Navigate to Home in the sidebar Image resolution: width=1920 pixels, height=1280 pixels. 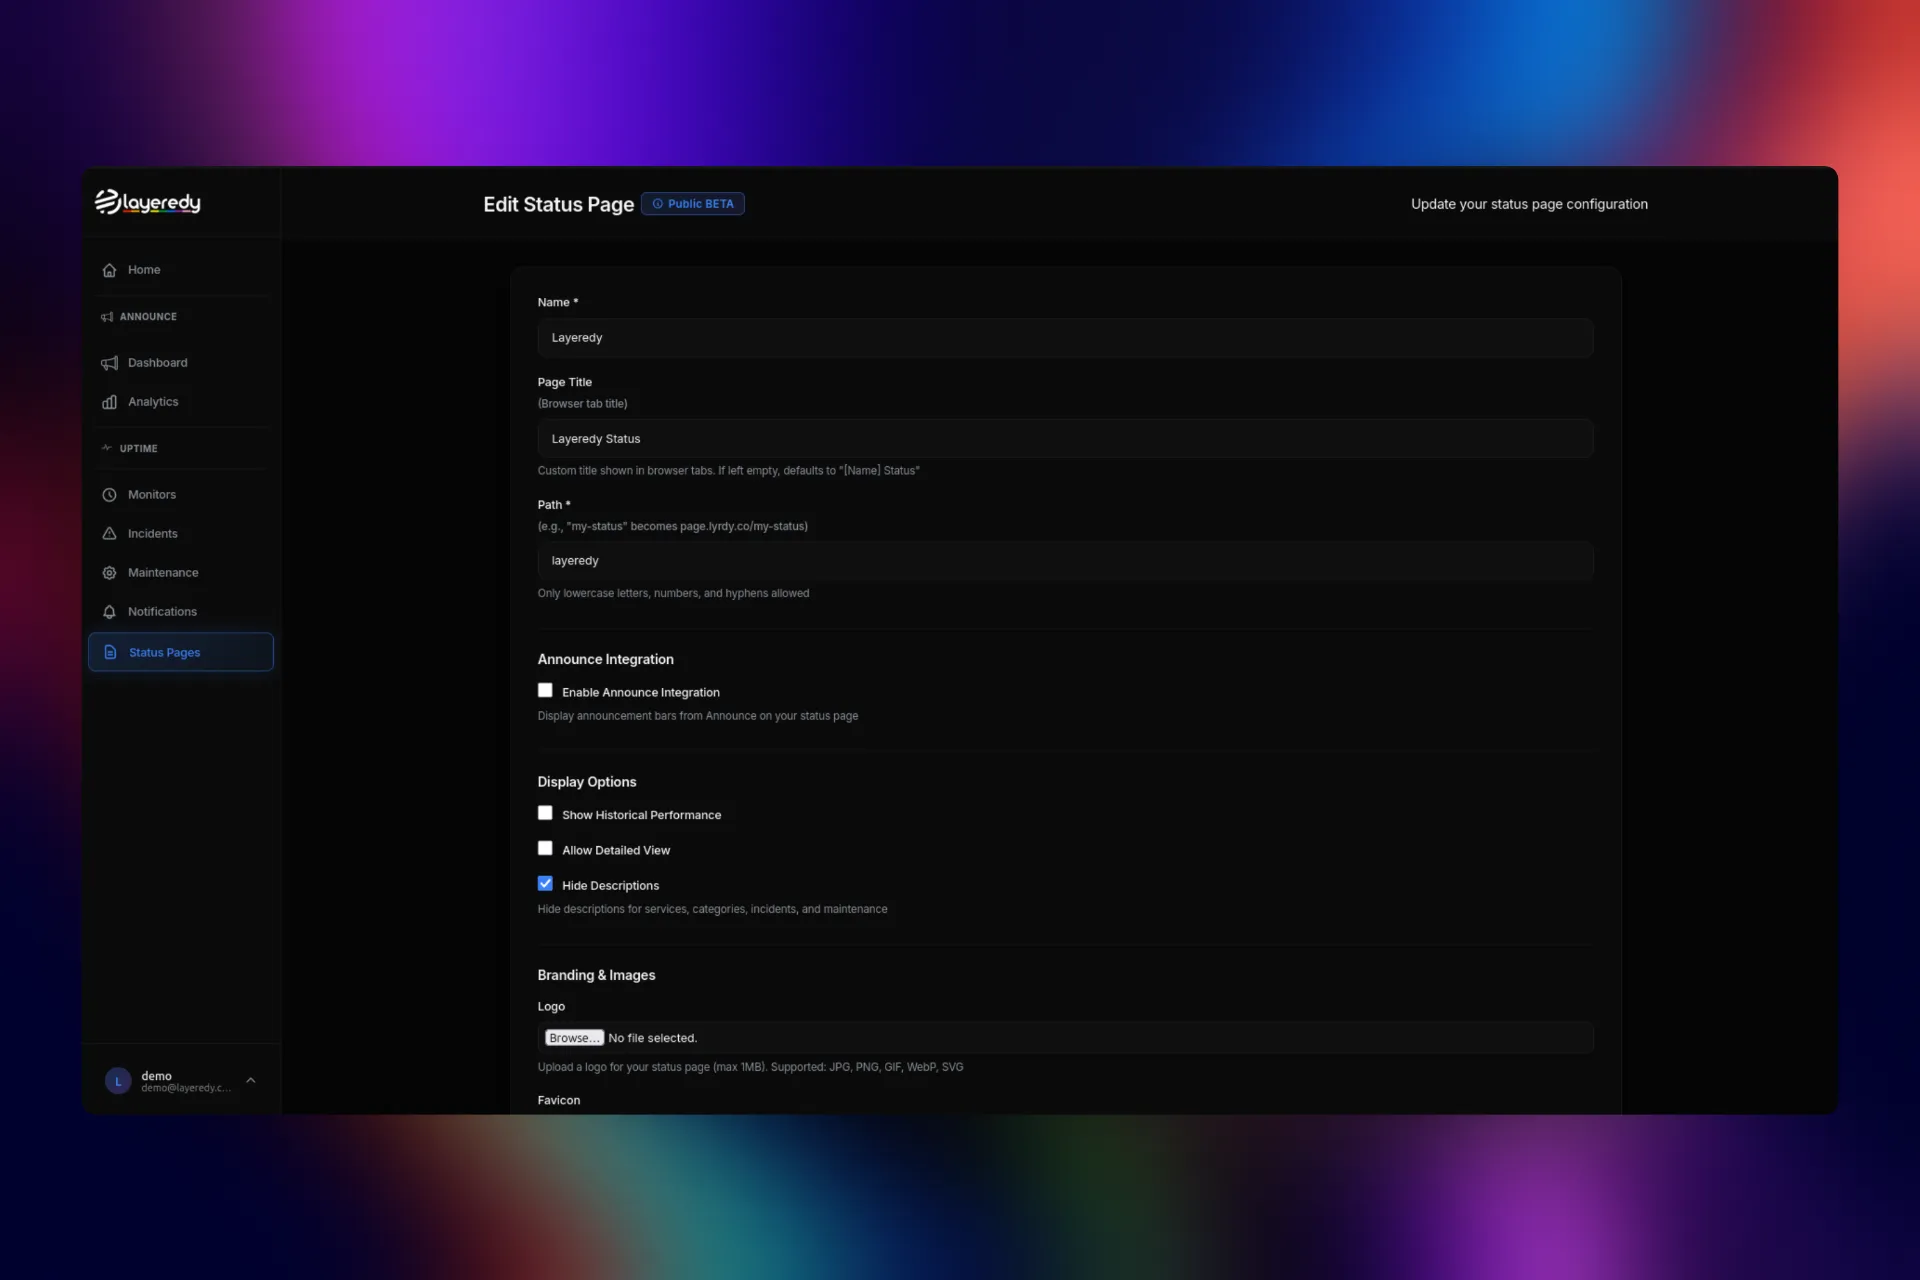[x=143, y=269]
